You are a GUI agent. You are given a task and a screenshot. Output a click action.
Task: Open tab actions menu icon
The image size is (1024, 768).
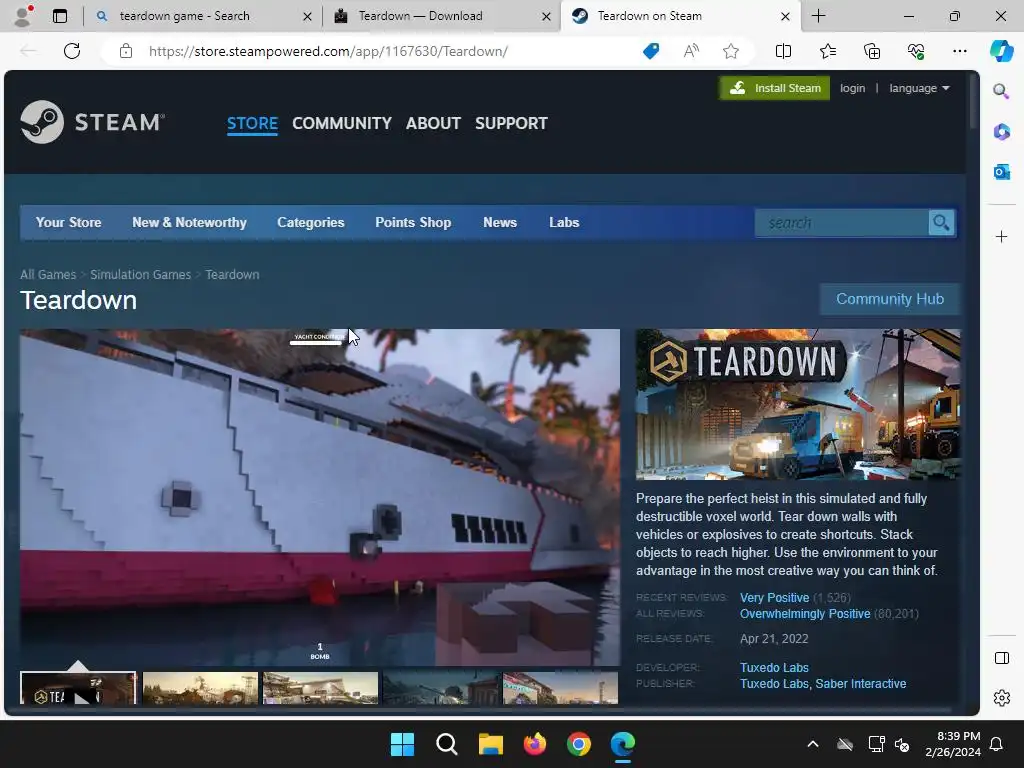tap(60, 16)
